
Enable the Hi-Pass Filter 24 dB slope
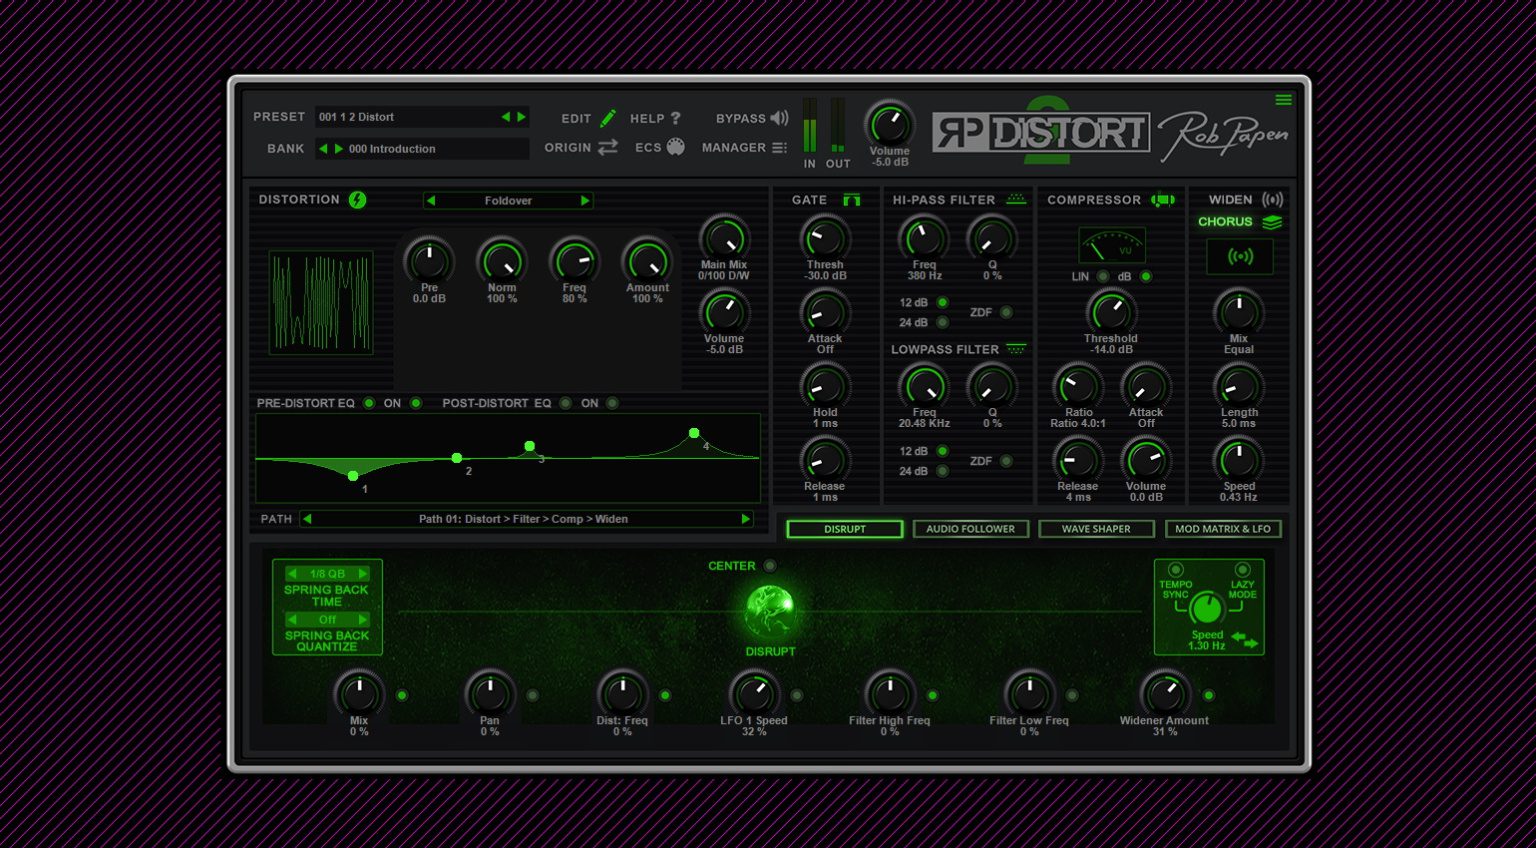coord(942,322)
